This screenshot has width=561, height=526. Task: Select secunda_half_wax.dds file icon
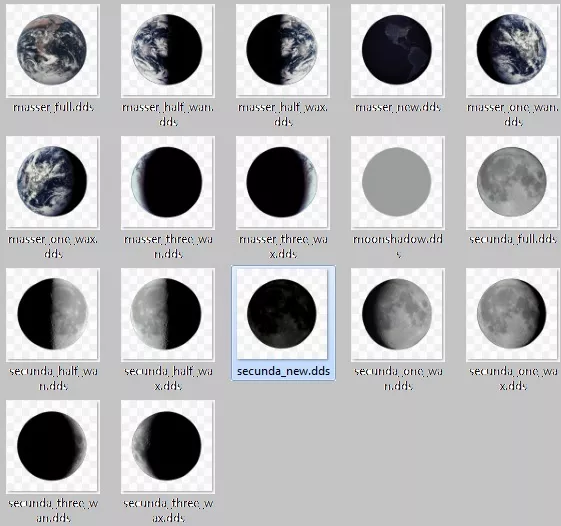click(x=168, y=315)
